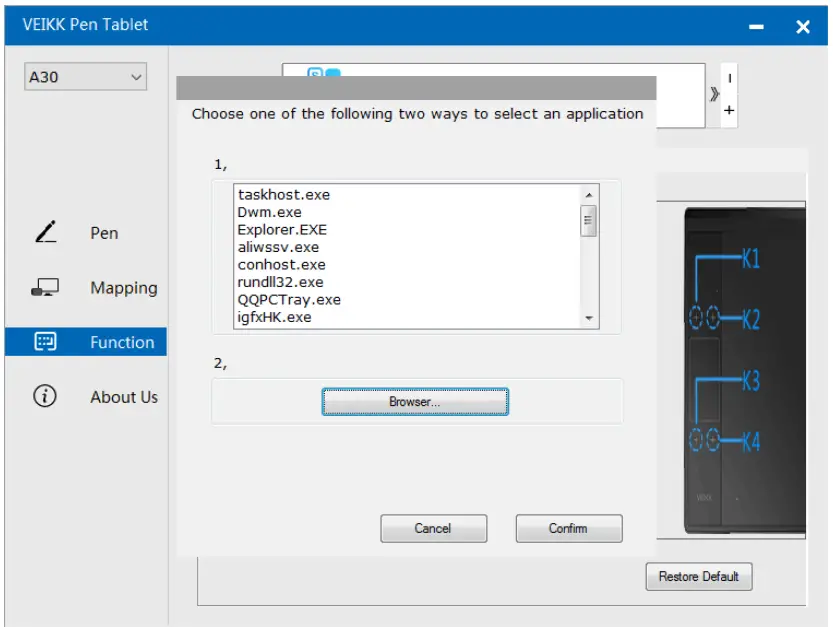833x627 pixels.
Task: Go to the Function section
Action: [86, 342]
